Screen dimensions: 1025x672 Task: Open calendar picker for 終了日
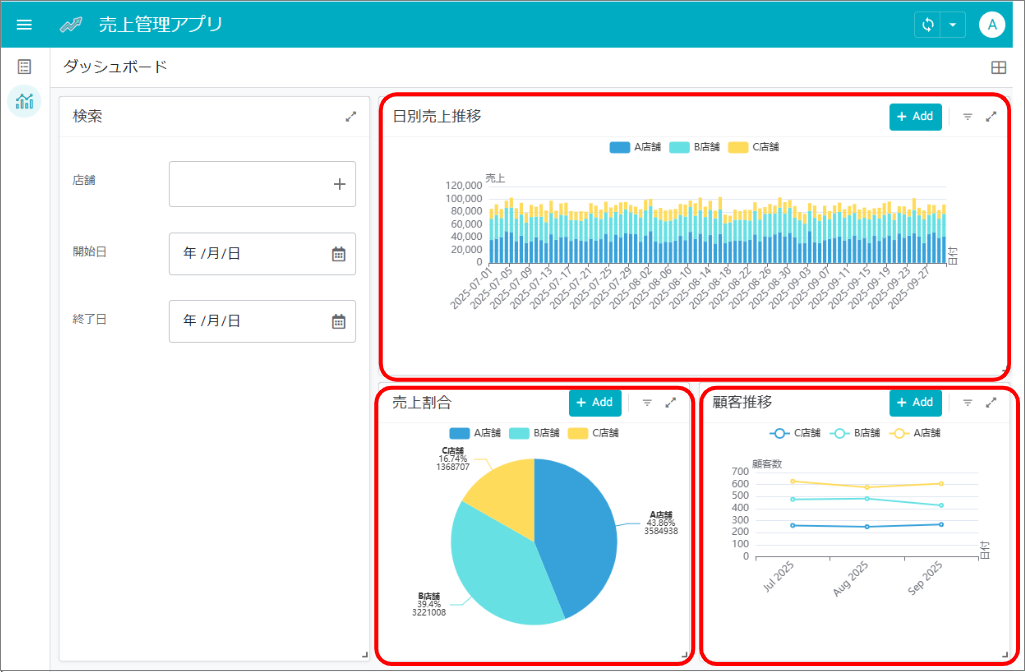[338, 321]
